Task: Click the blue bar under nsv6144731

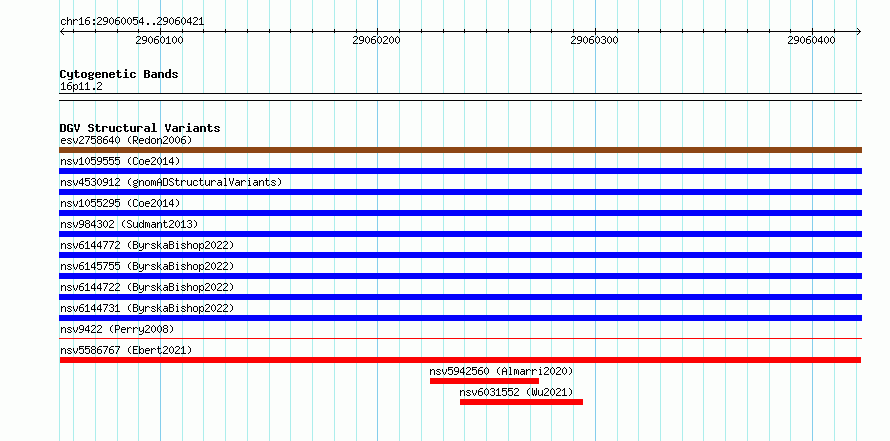Action: (461, 318)
